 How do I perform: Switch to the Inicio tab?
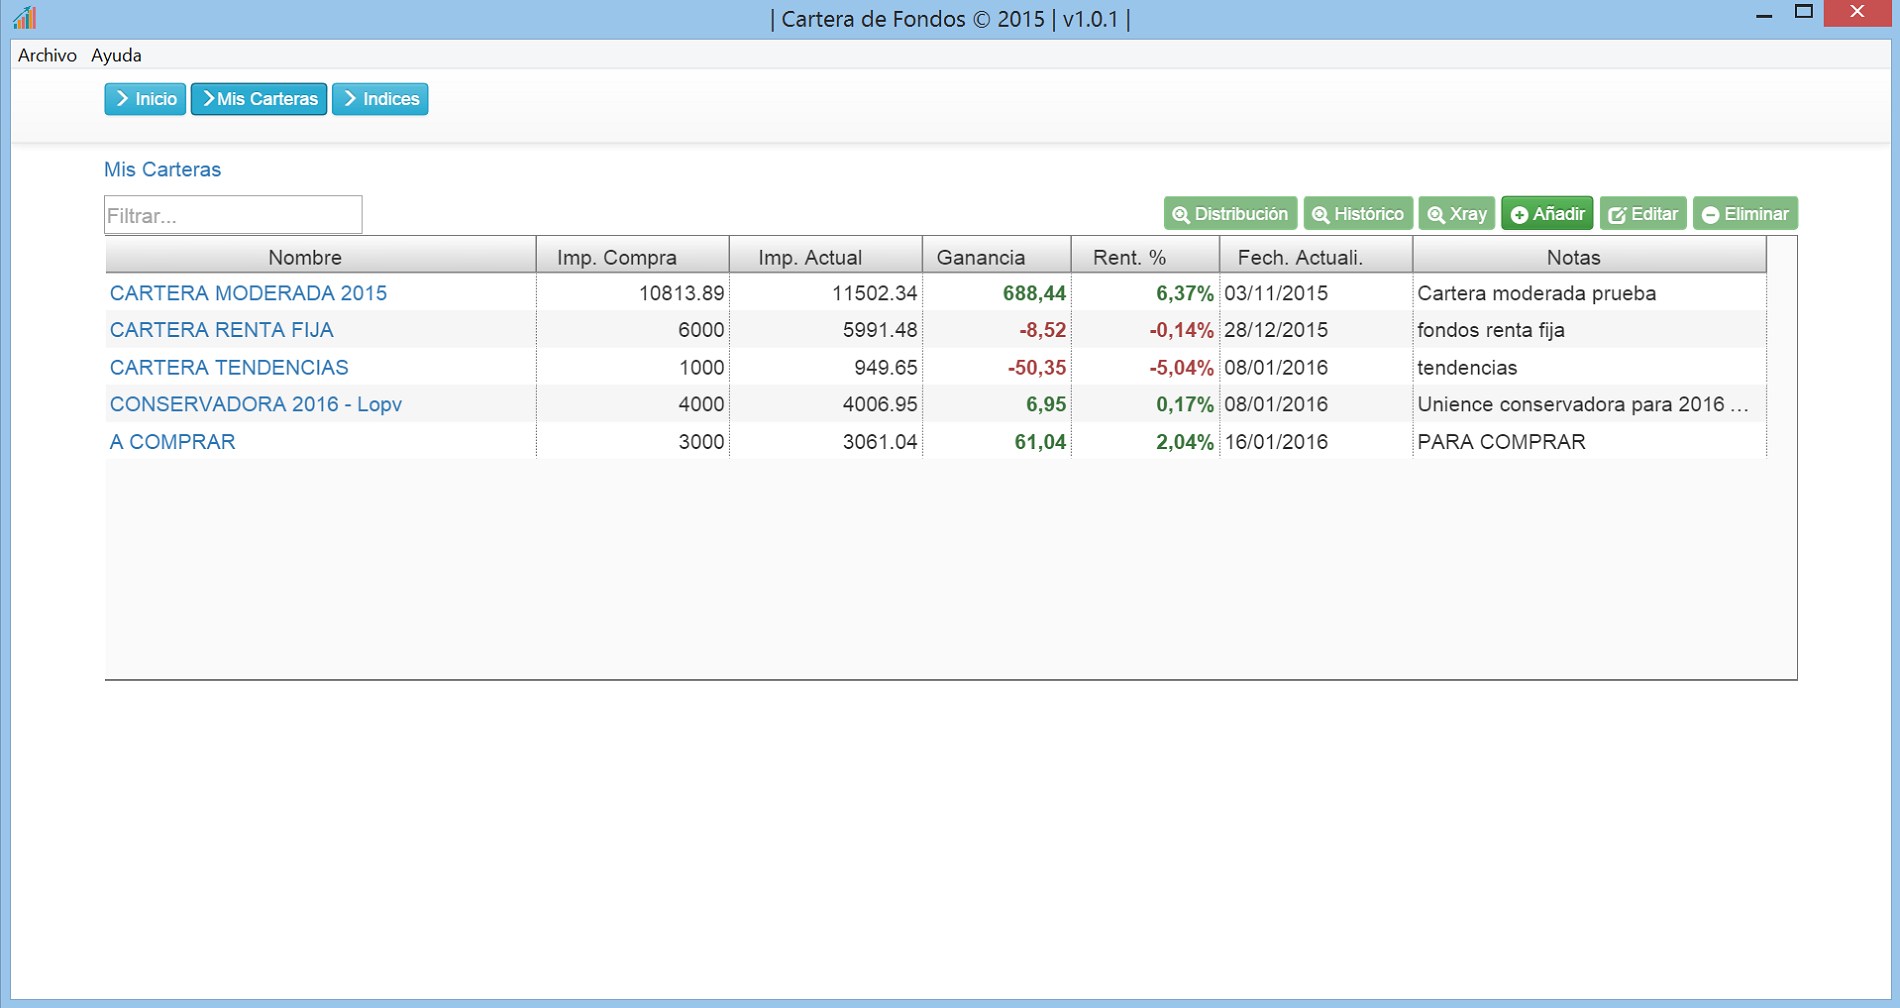coord(145,98)
